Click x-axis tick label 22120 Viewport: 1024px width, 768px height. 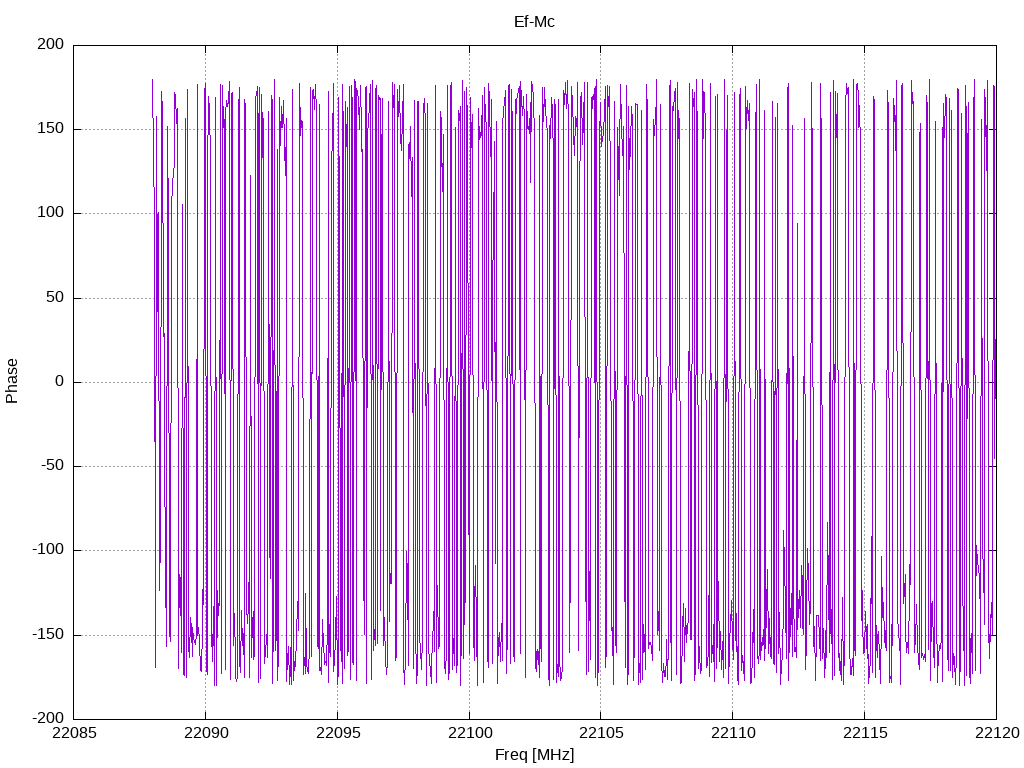997,733
